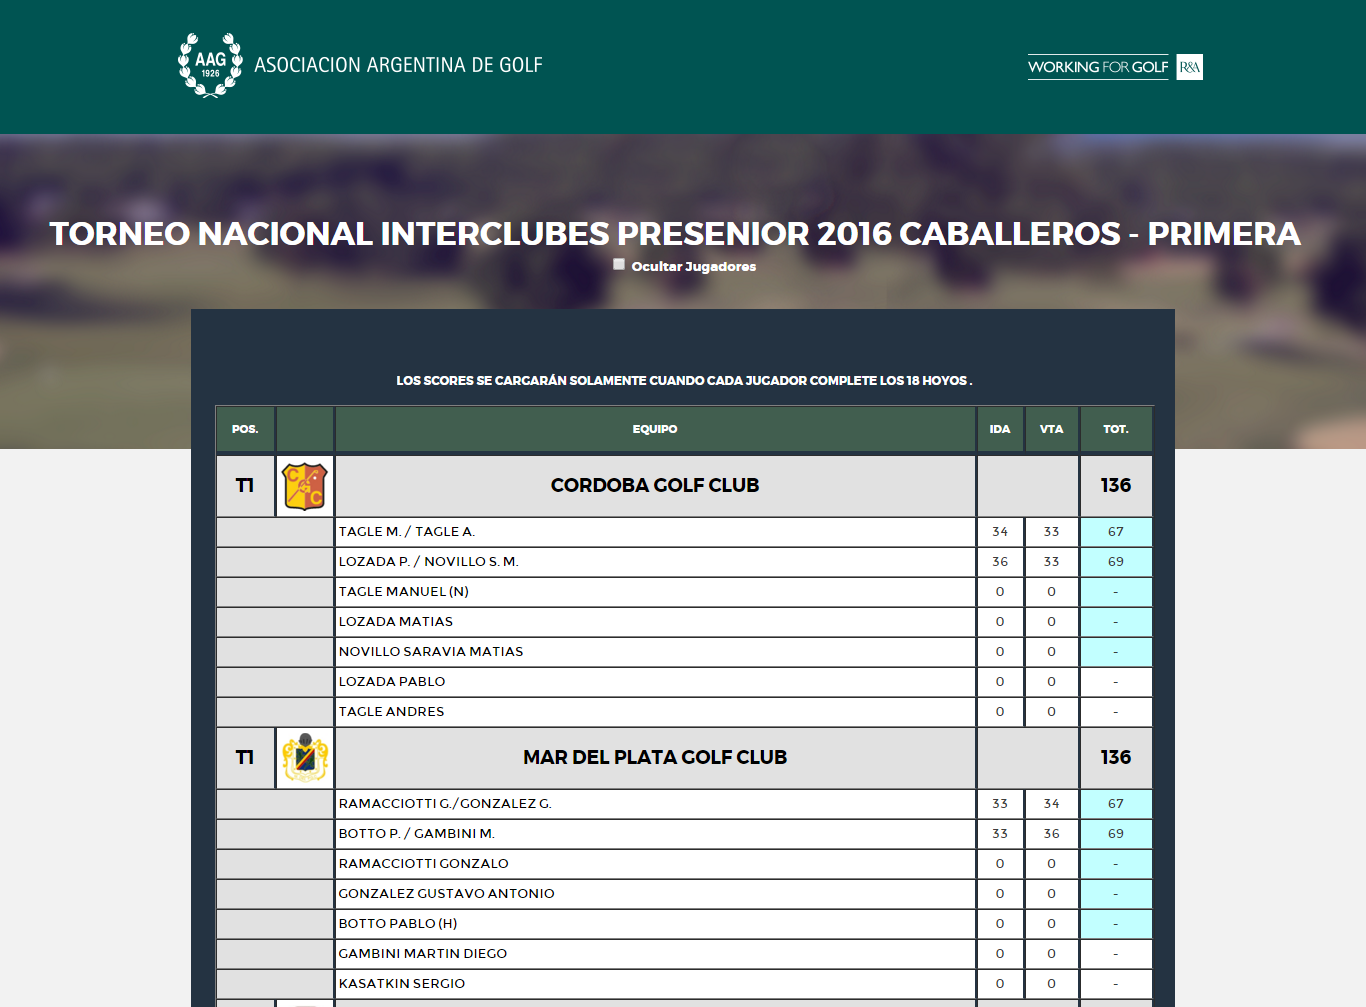Click IDA score 34 in Tagle M. row

pyautogui.click(x=1000, y=532)
